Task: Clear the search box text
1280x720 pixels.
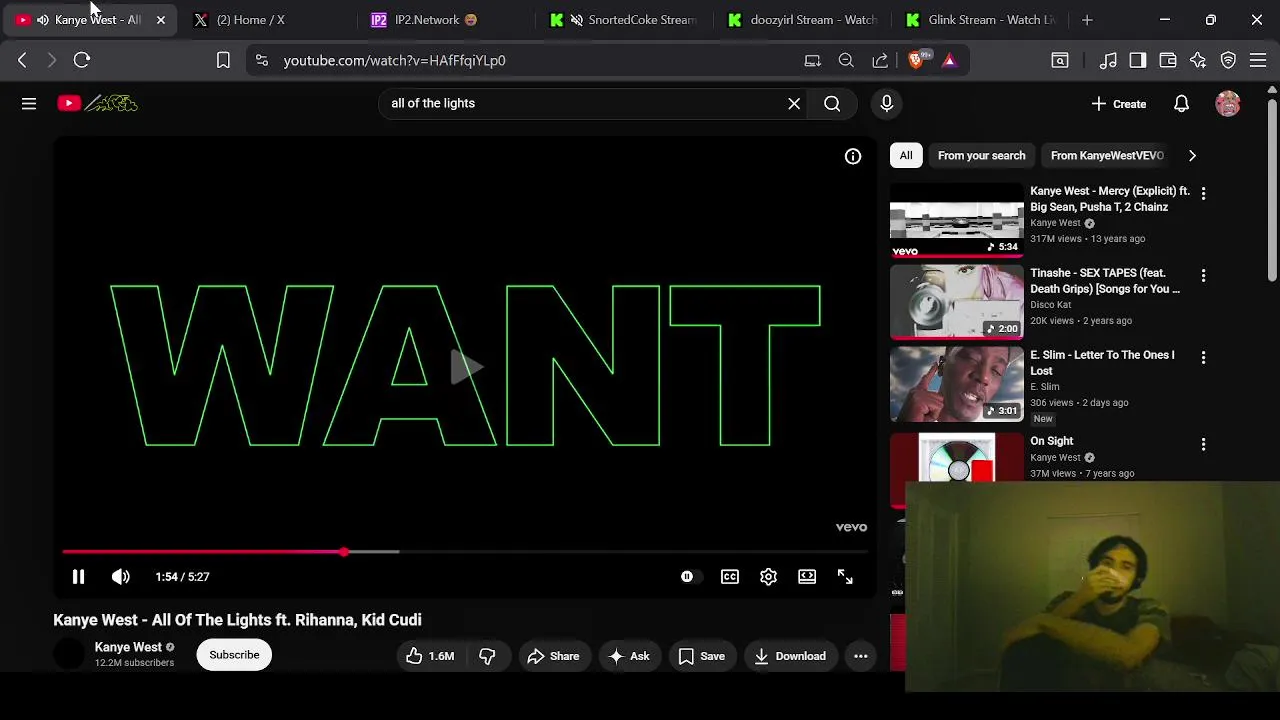Action: click(x=794, y=103)
